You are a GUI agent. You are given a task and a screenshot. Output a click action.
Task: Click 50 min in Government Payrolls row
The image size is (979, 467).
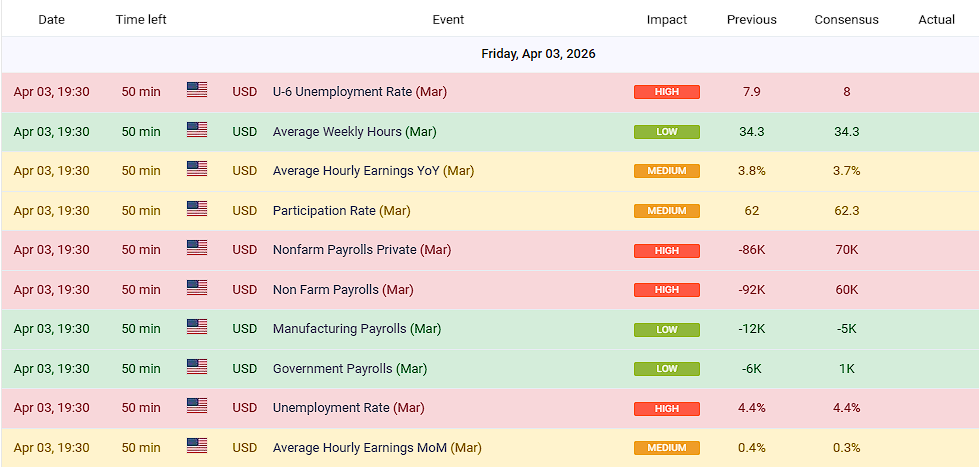[141, 369]
